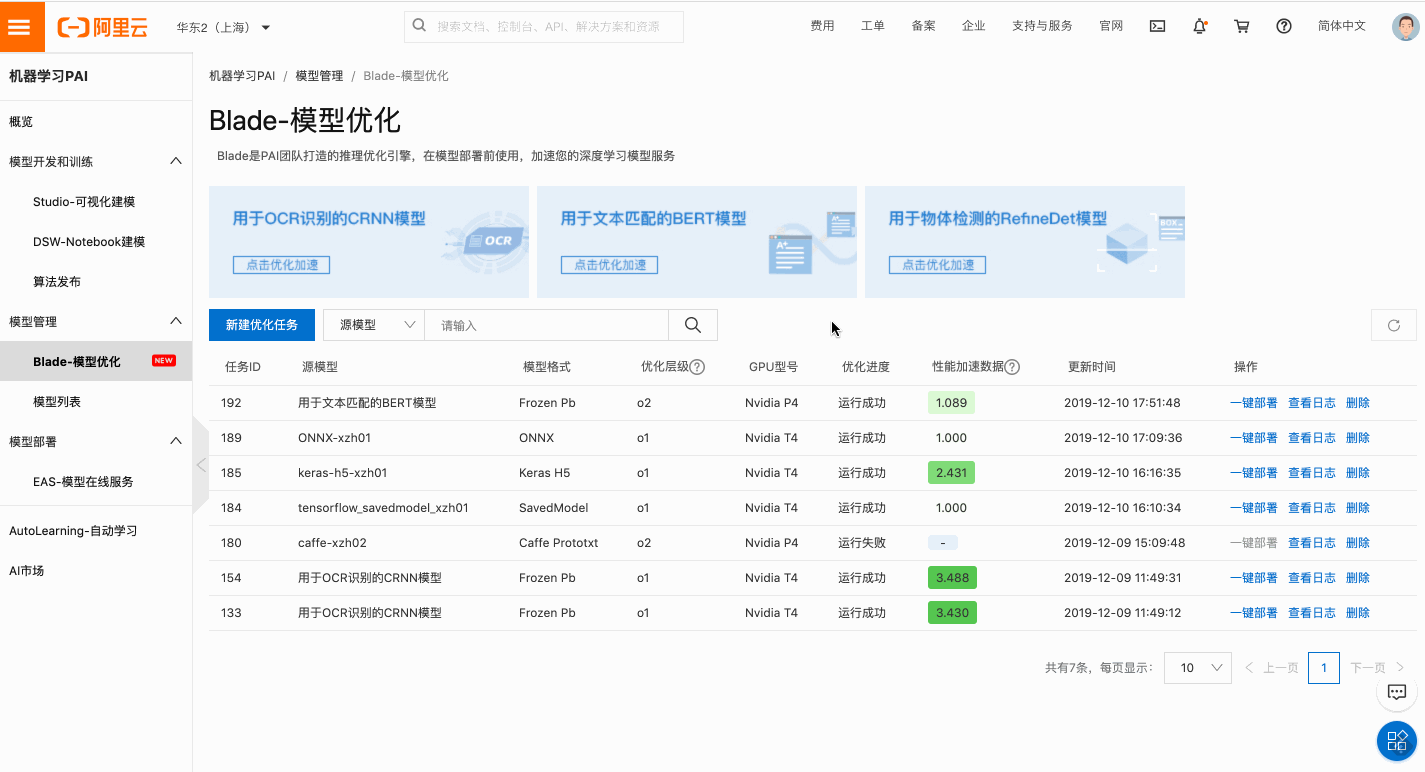Screen dimensions: 1425x772
Task: Click the 上一页 pagination button
Action: [x=1272, y=667]
